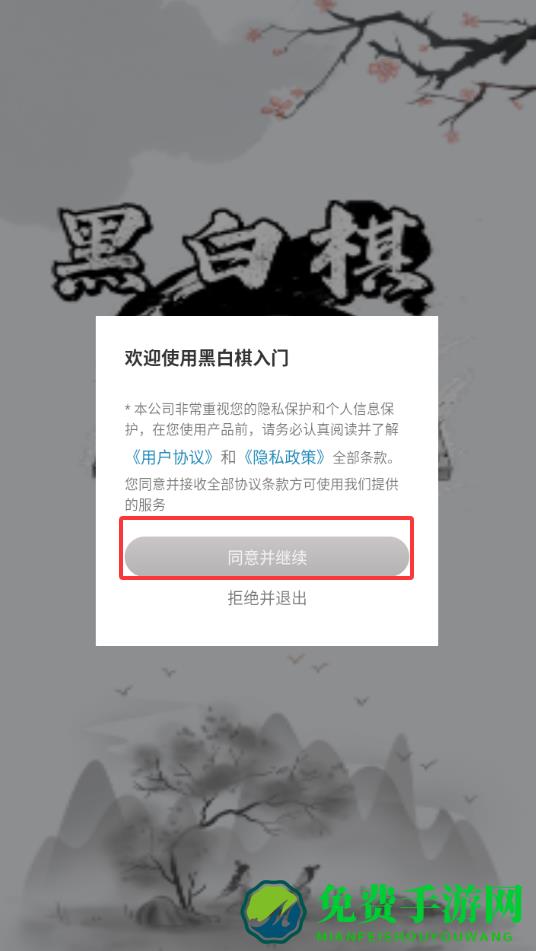Open the 《用户协议》 link

172,457
